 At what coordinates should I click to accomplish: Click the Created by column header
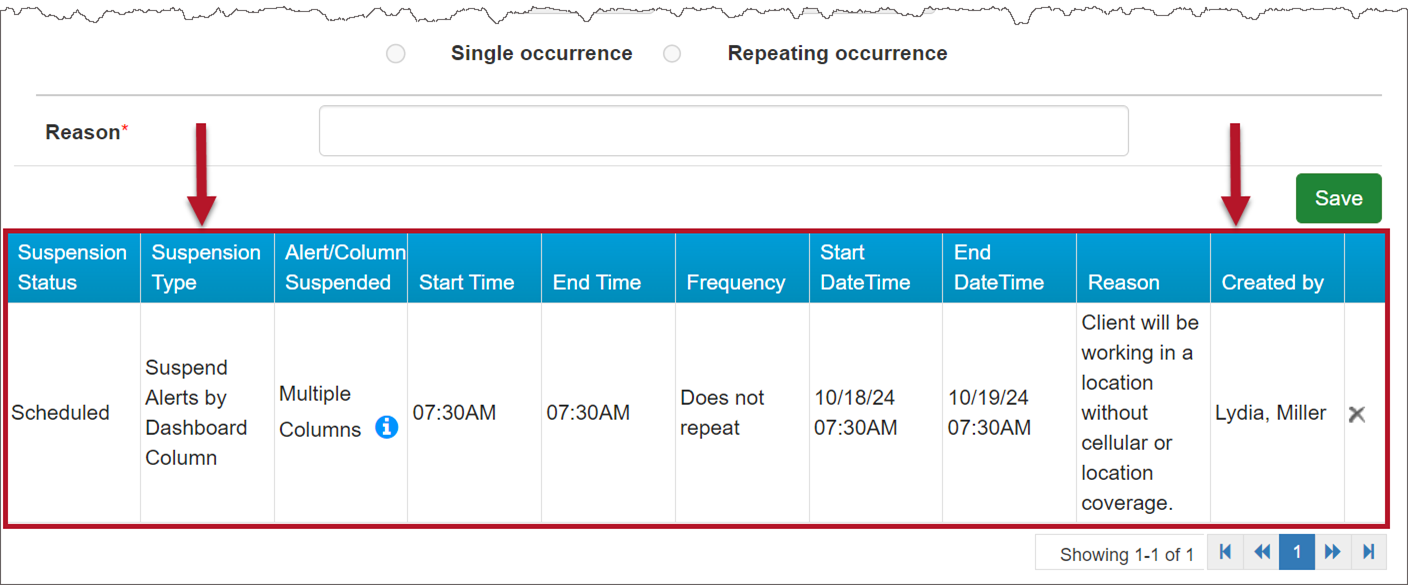[x=1272, y=283]
